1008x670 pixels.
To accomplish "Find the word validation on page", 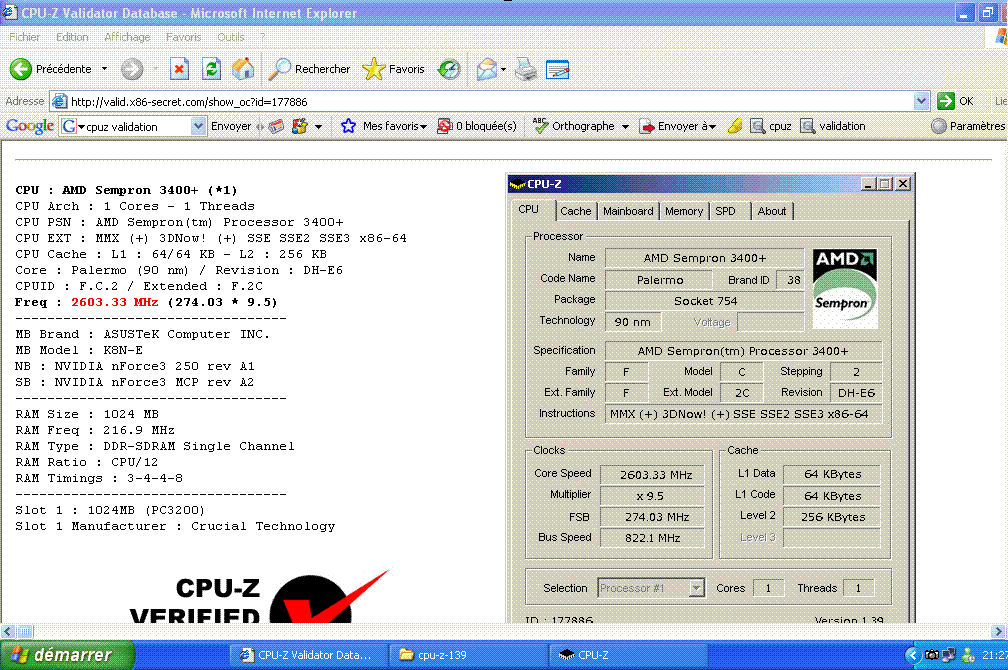I will pyautogui.click(x=833, y=126).
